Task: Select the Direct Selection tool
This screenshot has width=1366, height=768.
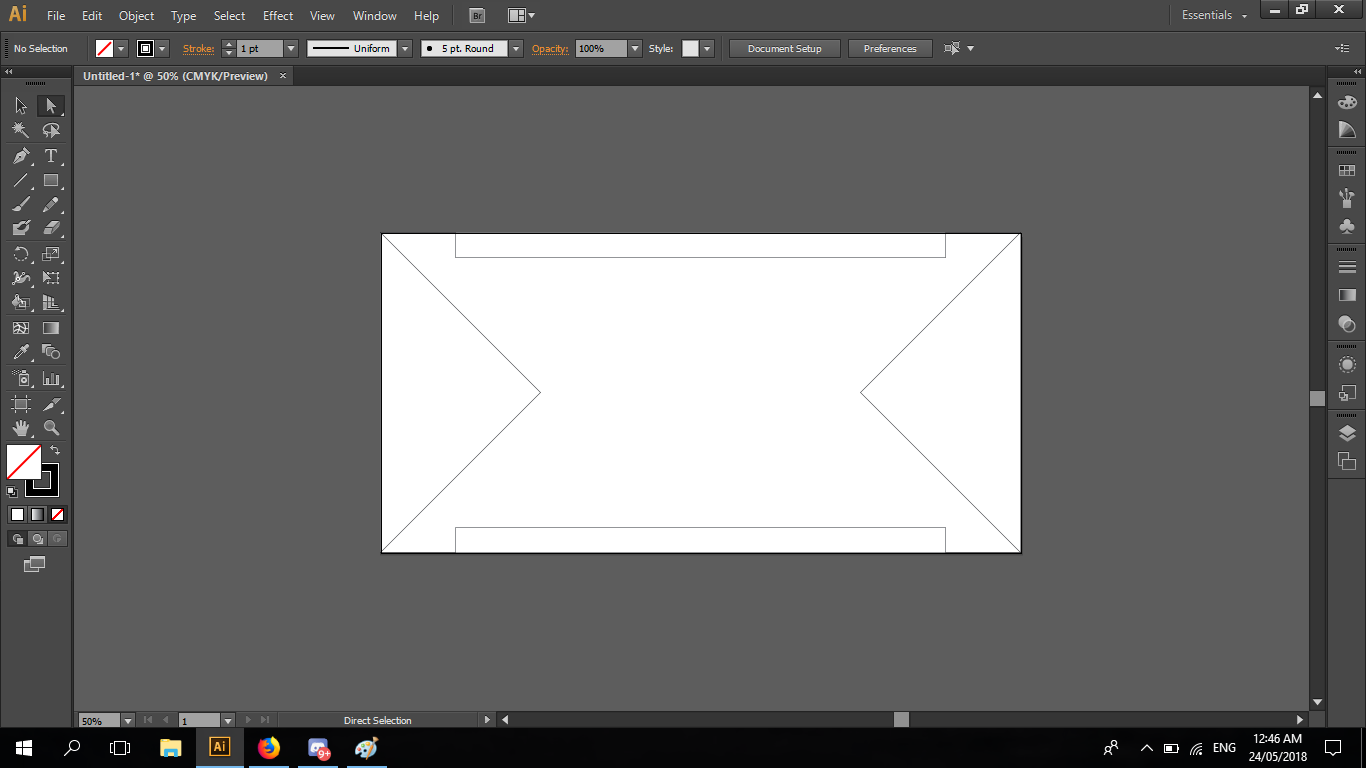Action: pyautogui.click(x=51, y=106)
